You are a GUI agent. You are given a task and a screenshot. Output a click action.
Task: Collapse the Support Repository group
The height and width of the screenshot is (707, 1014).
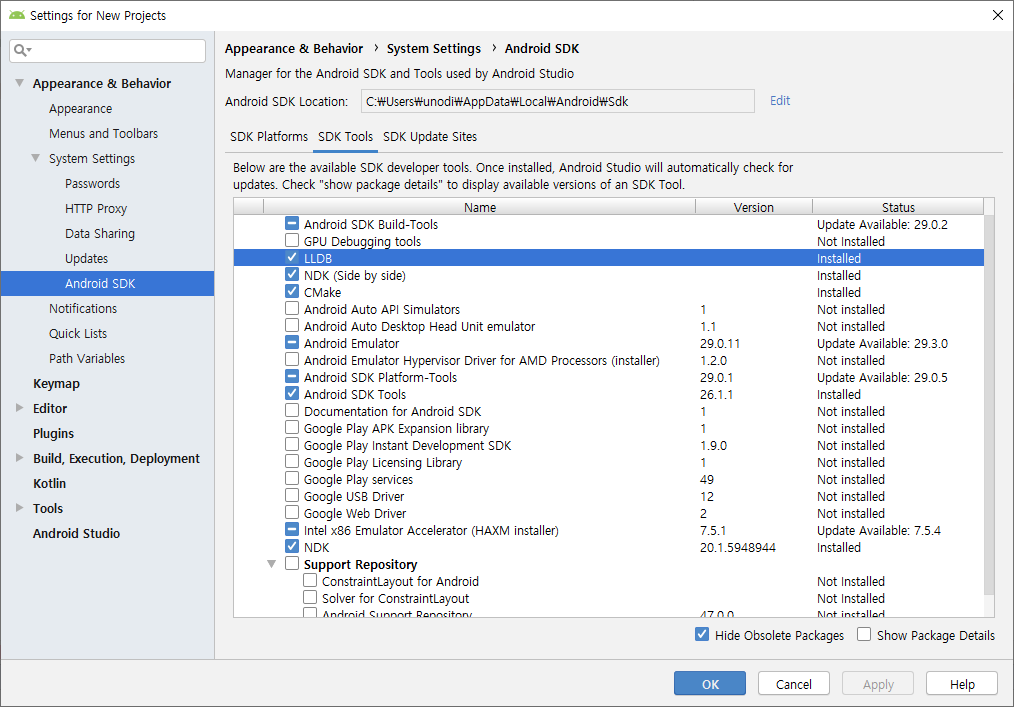[x=272, y=564]
